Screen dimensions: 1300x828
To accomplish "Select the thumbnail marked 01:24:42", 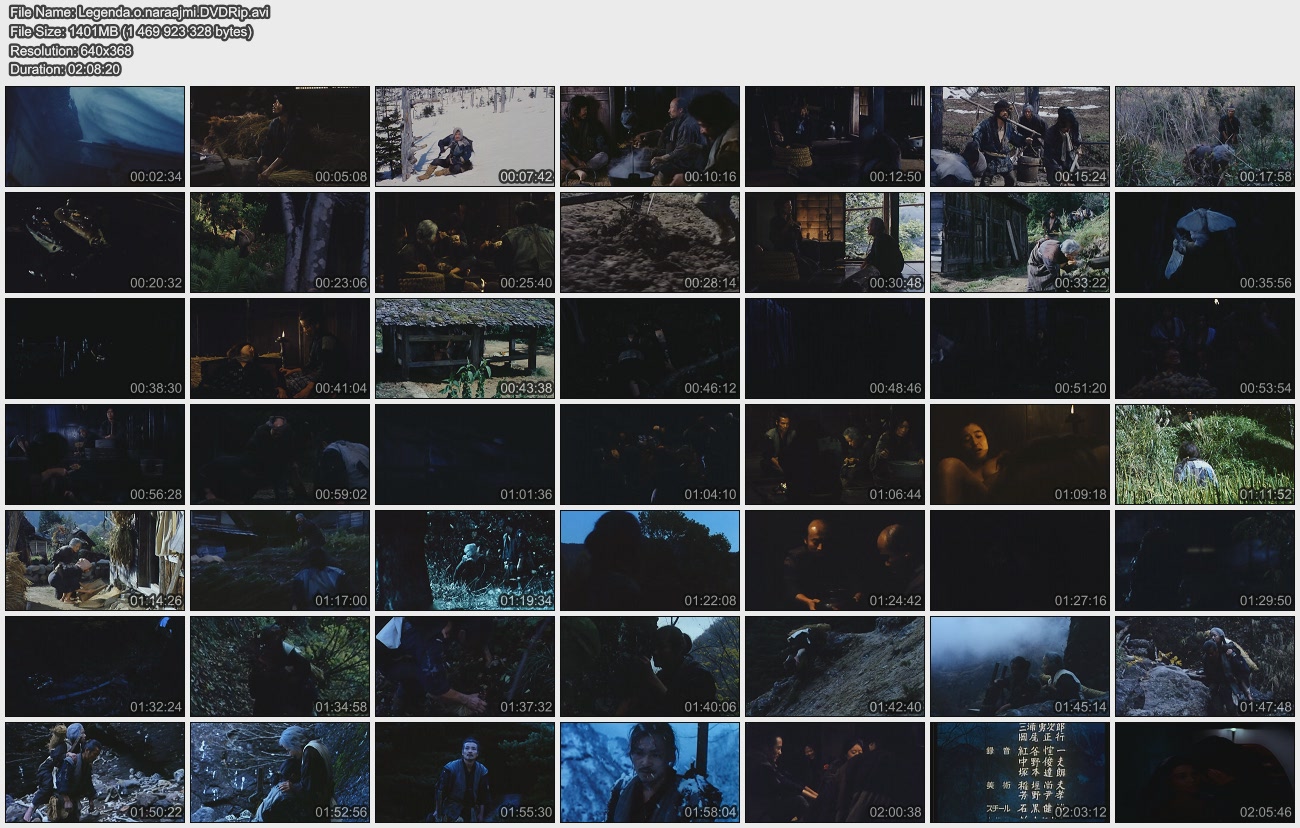I will click(x=835, y=560).
